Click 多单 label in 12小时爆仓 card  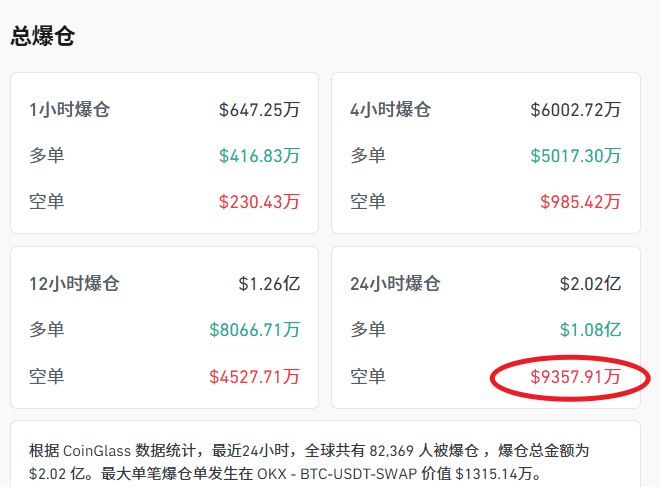click(47, 330)
